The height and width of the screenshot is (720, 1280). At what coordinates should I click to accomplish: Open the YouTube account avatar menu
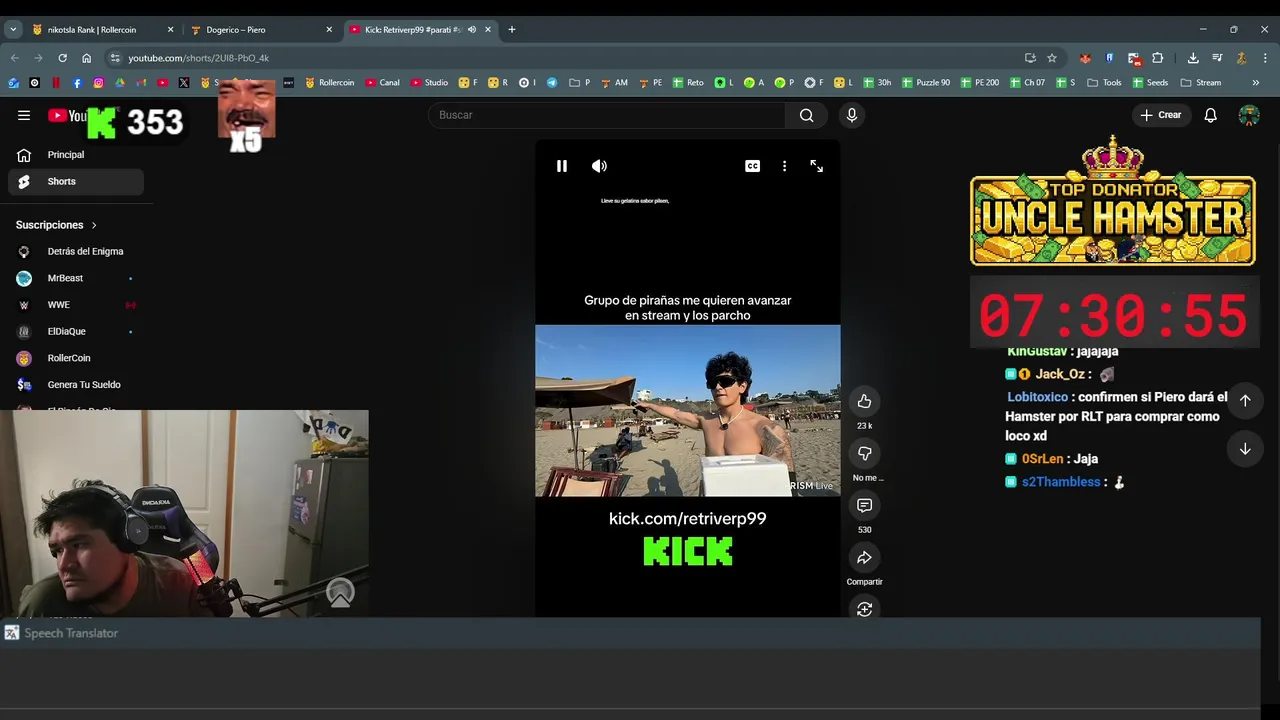(1249, 115)
